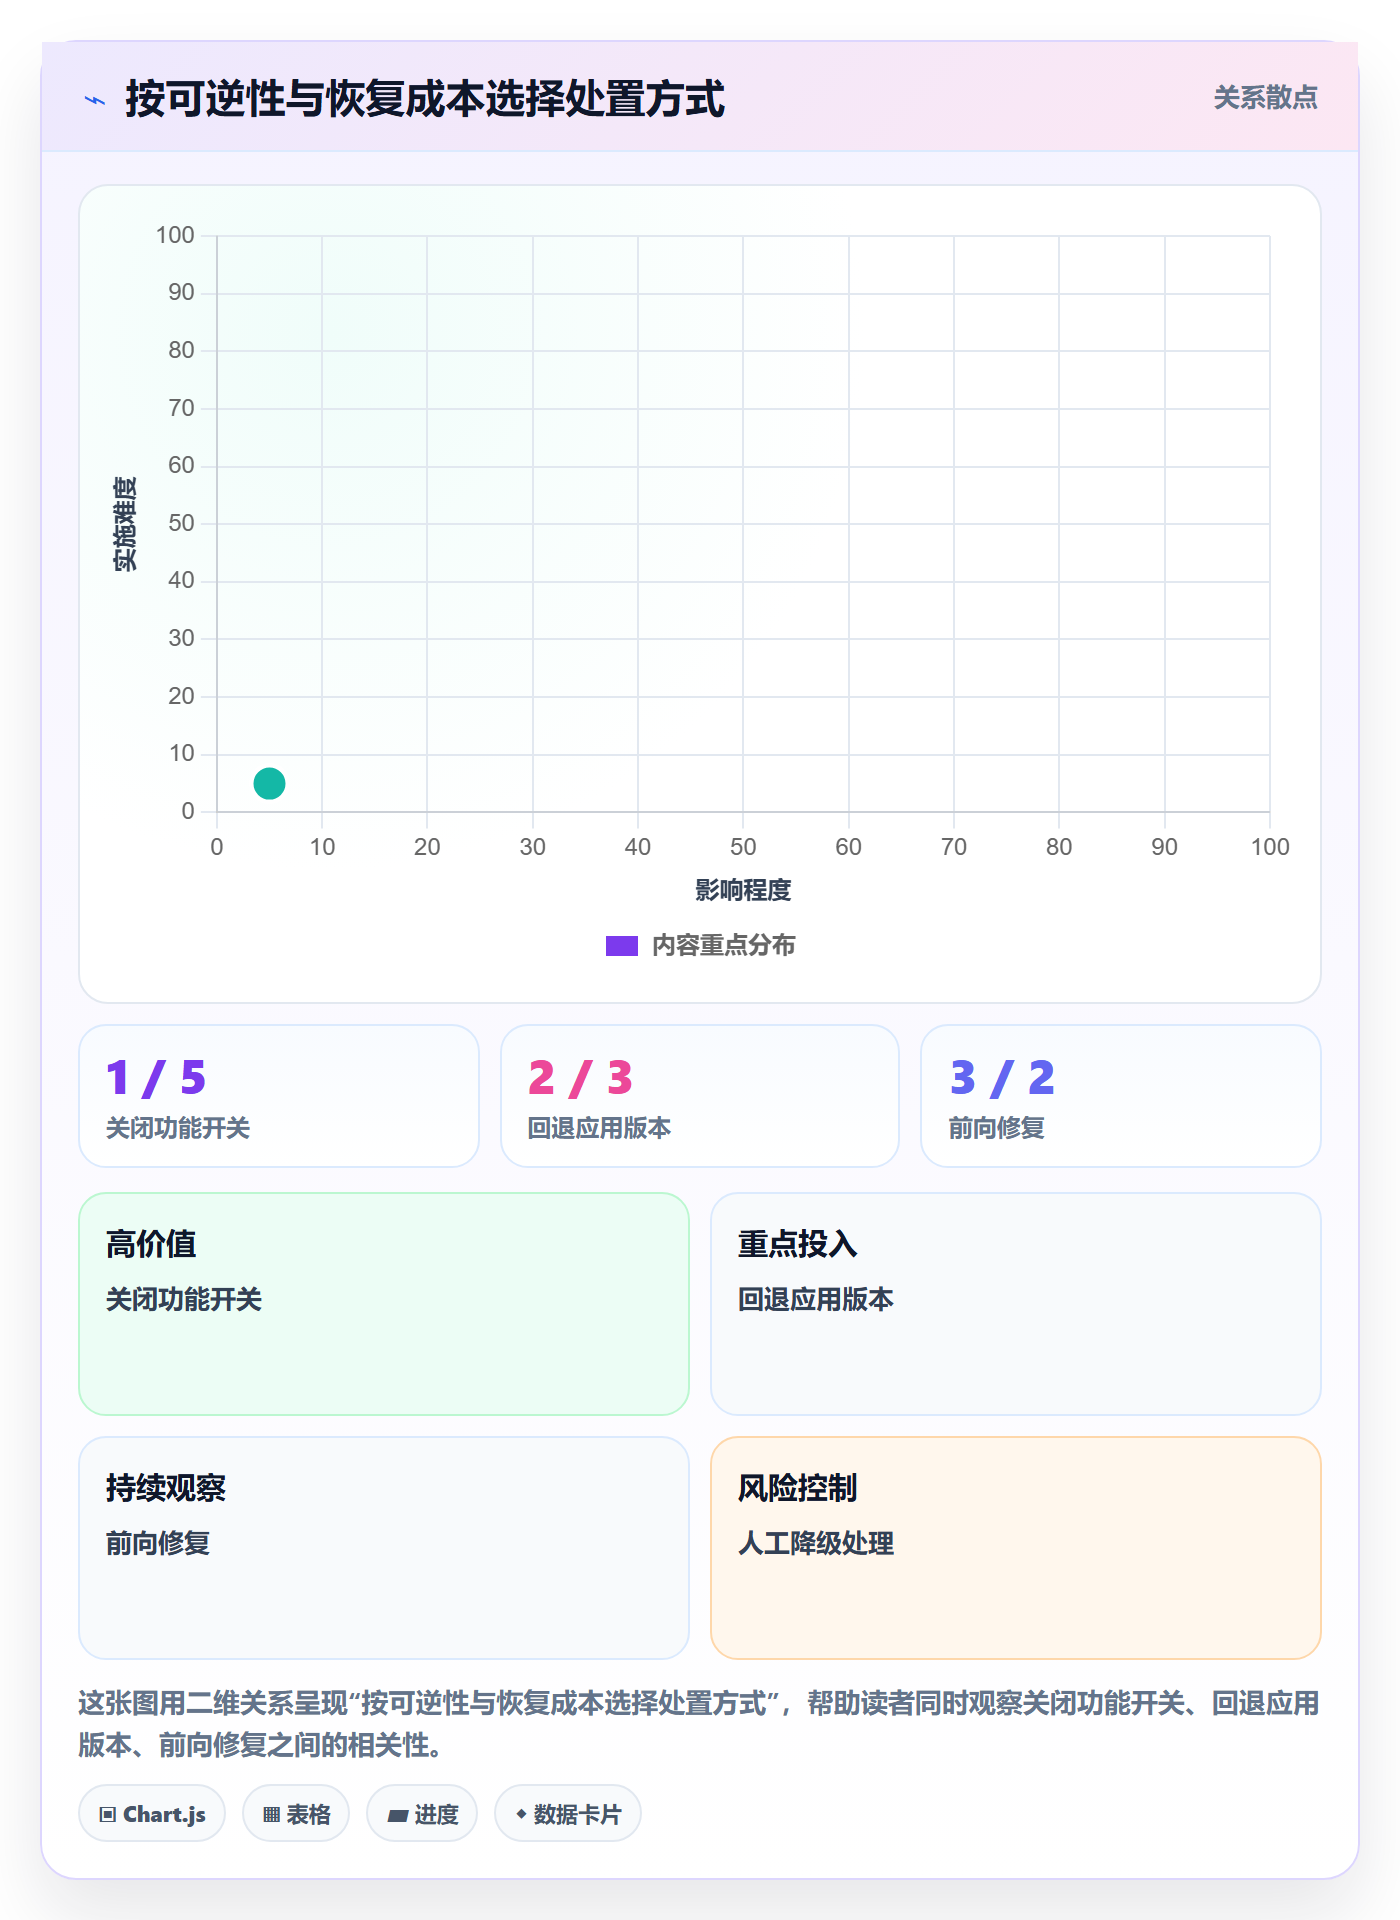
Task: Click the 重点投入 quadrant heading
Action: (x=798, y=1244)
